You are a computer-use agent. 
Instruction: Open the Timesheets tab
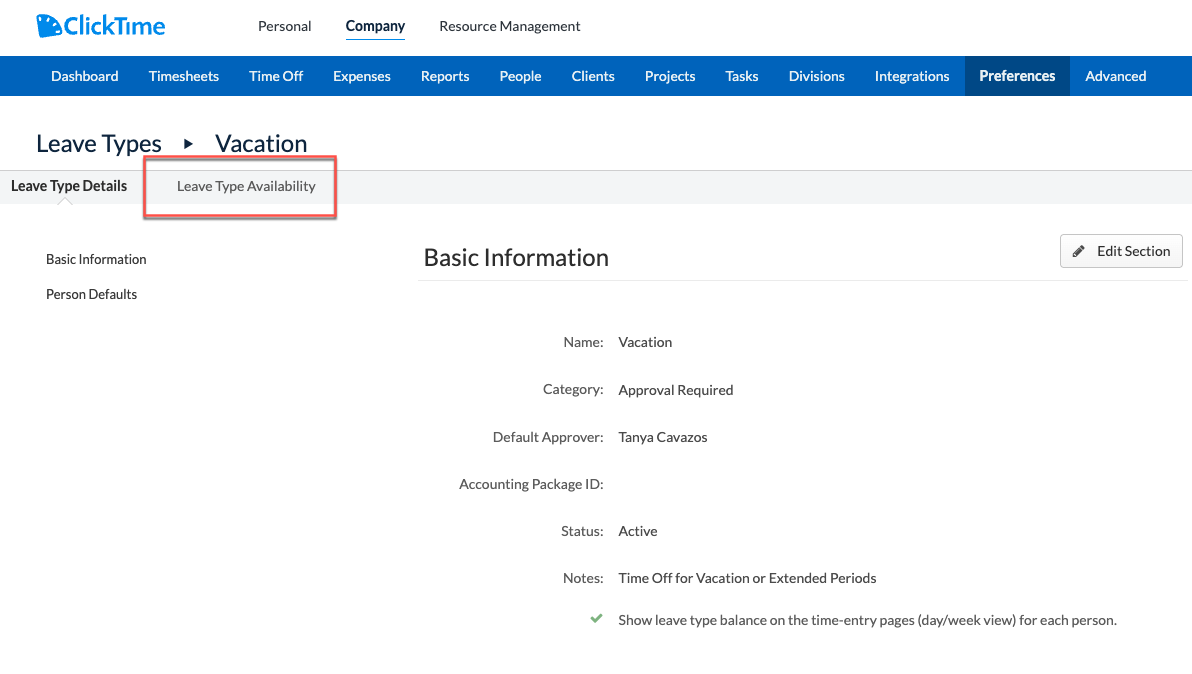183,76
